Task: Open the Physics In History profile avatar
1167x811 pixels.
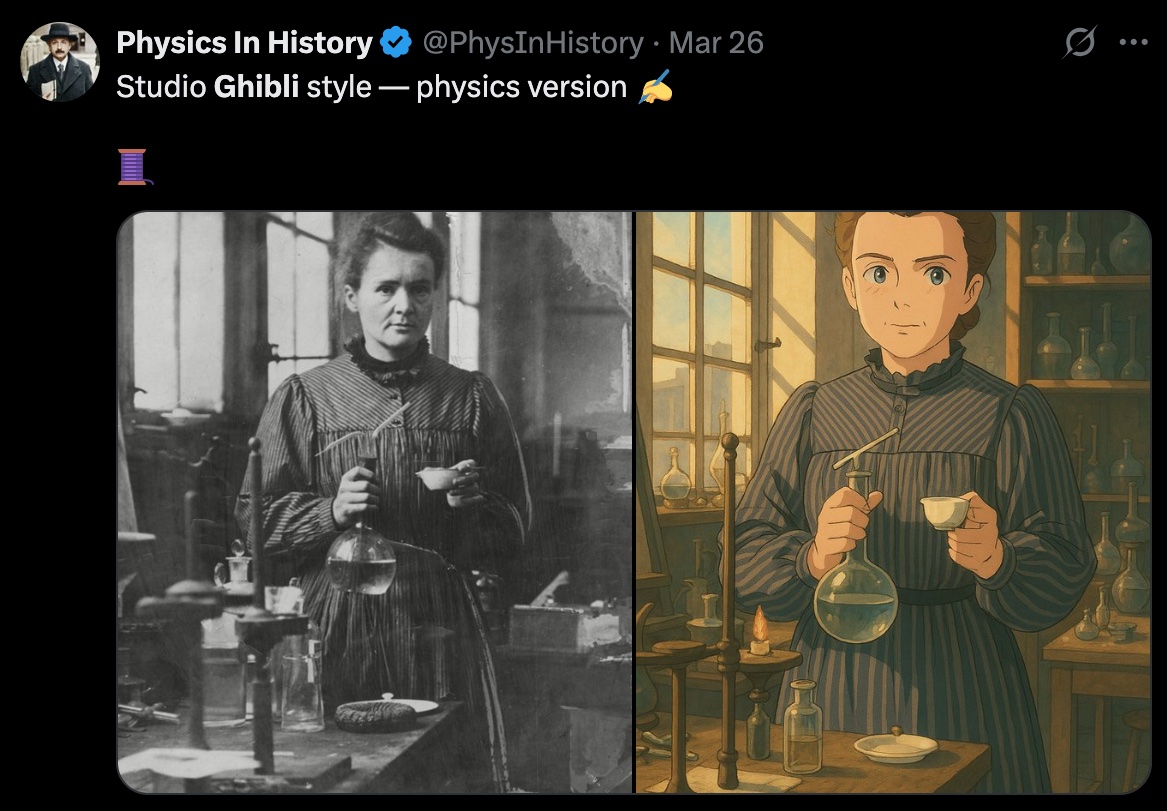Action: [x=60, y=62]
